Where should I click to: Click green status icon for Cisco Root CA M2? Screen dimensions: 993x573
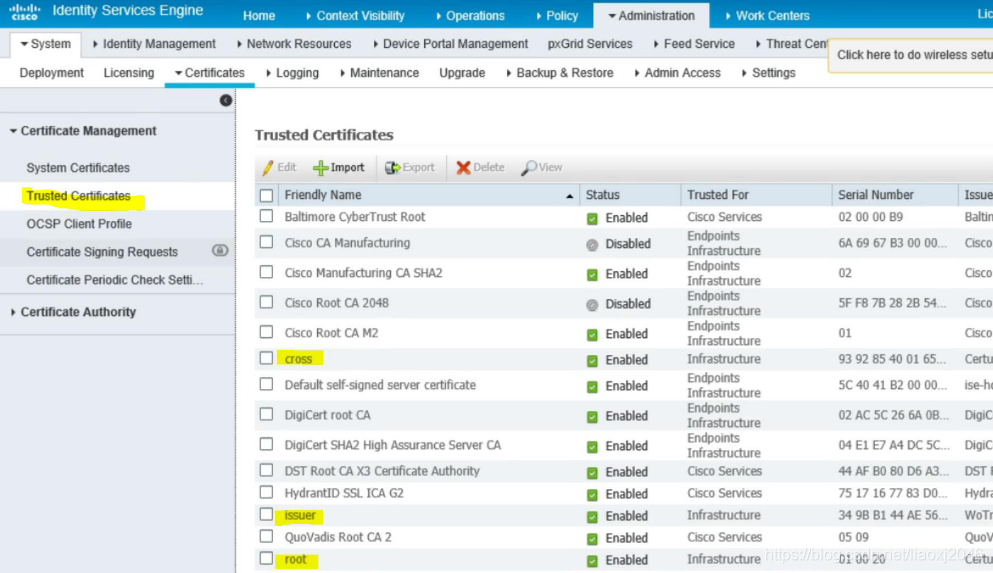592,334
